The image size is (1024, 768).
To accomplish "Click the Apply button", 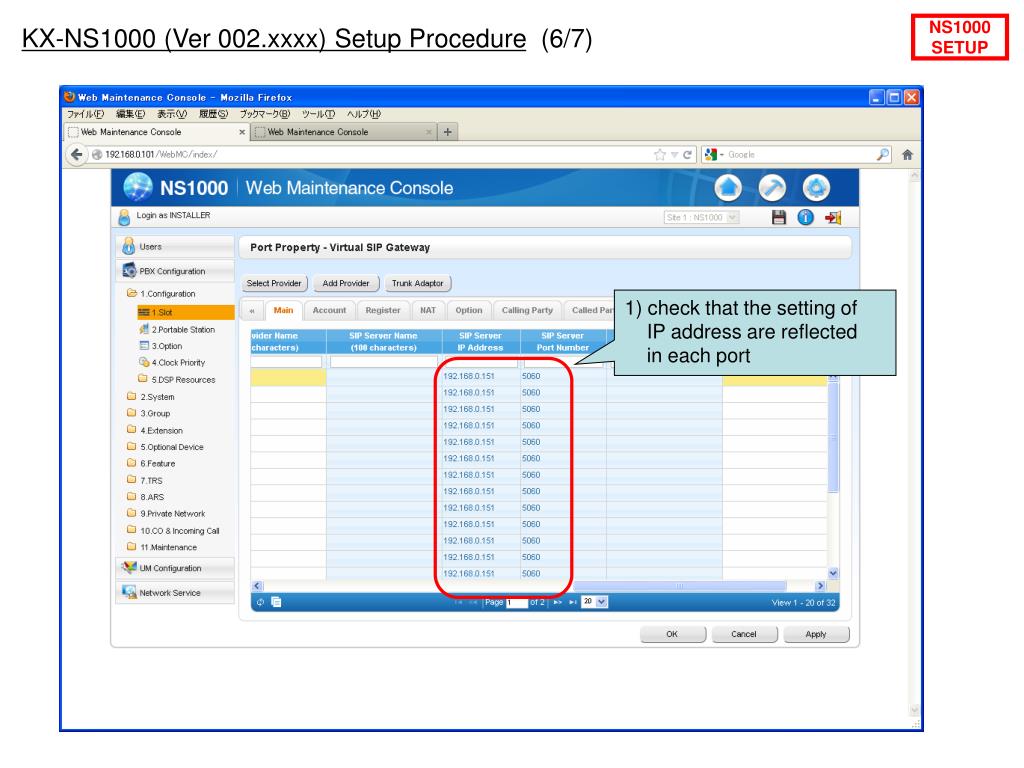I will point(816,634).
